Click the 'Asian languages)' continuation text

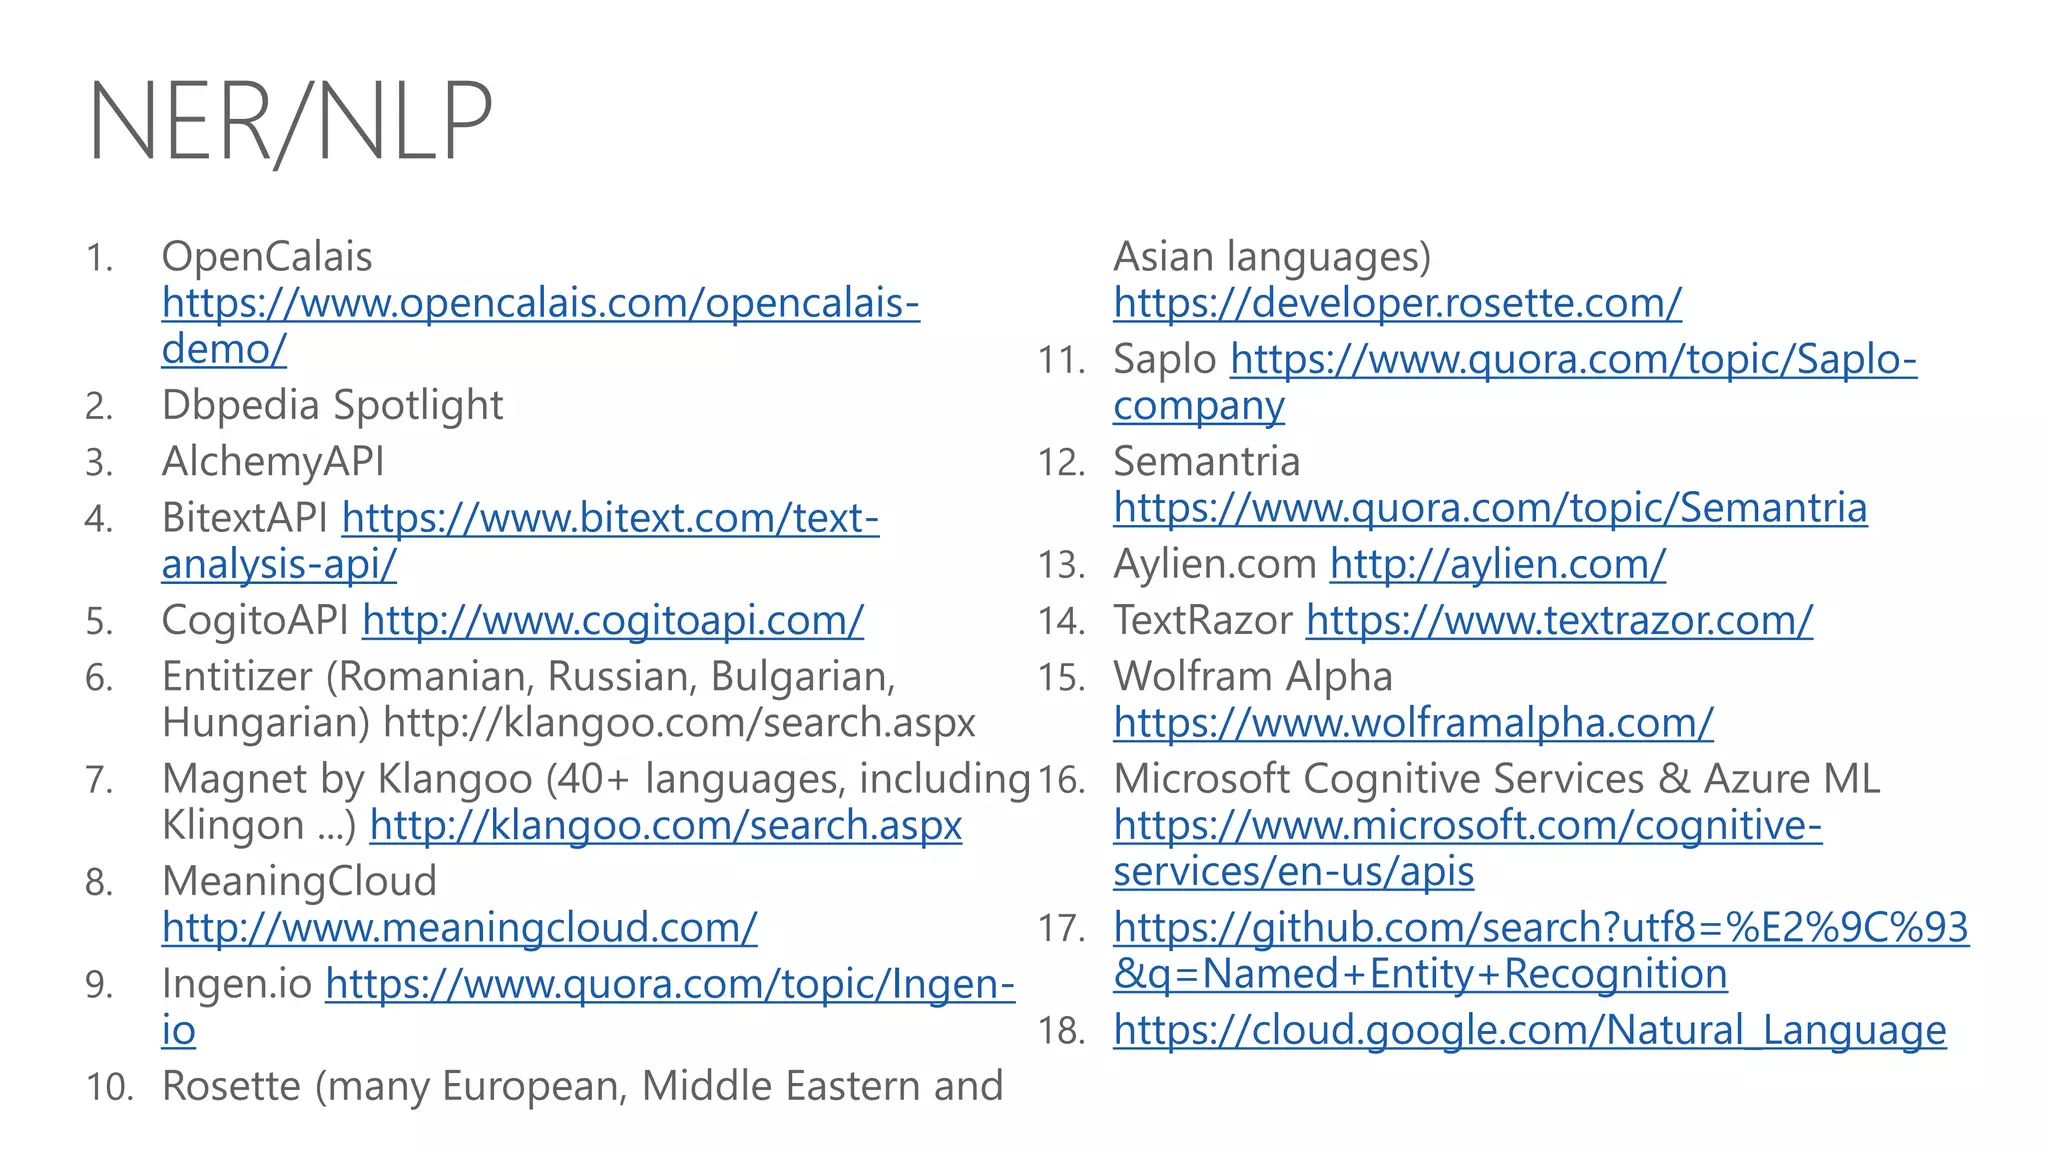point(1273,257)
